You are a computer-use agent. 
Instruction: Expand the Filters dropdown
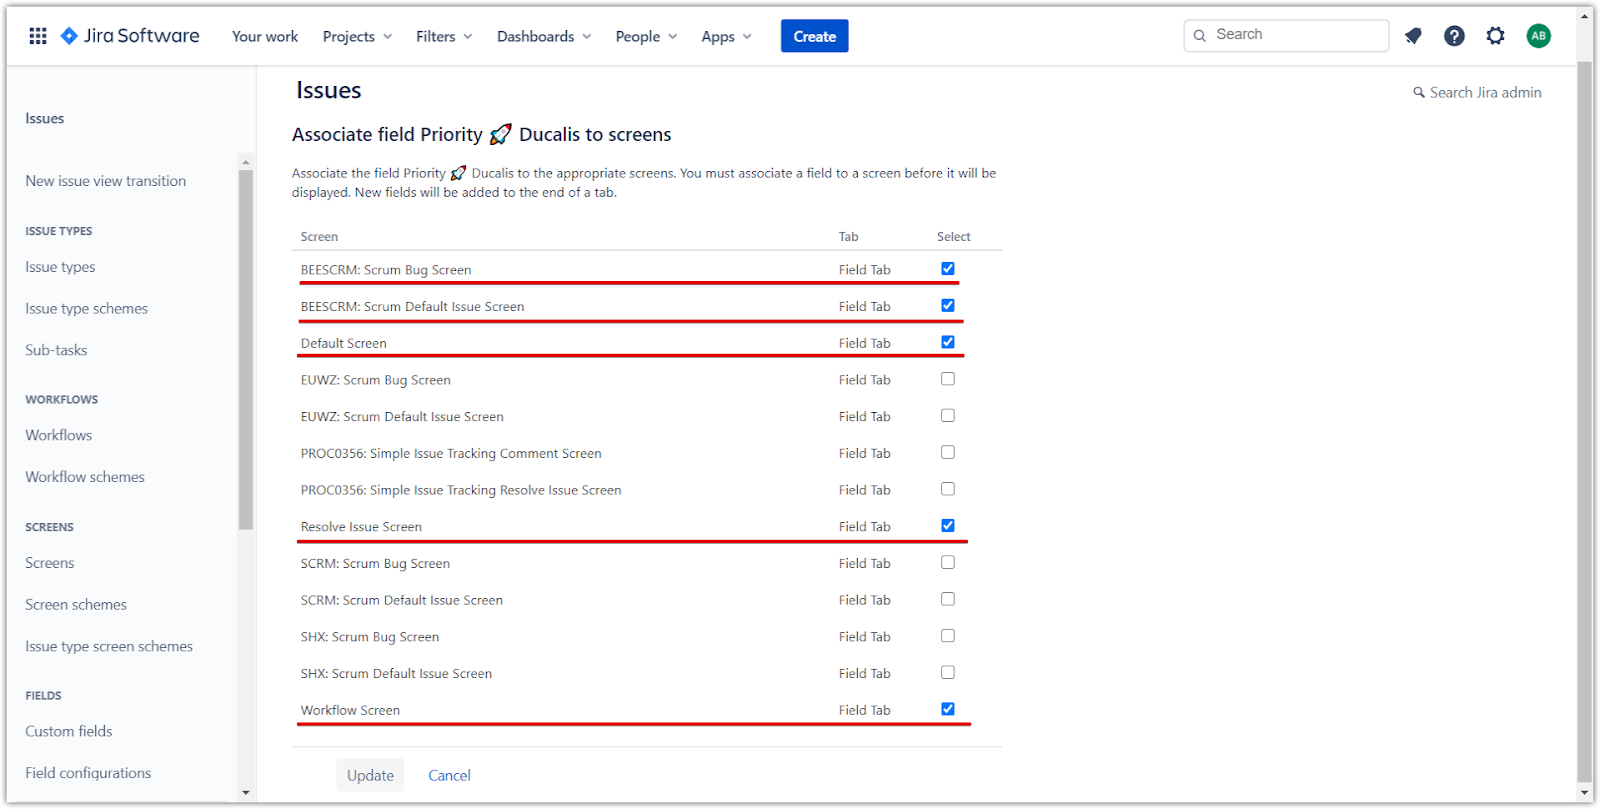(444, 37)
